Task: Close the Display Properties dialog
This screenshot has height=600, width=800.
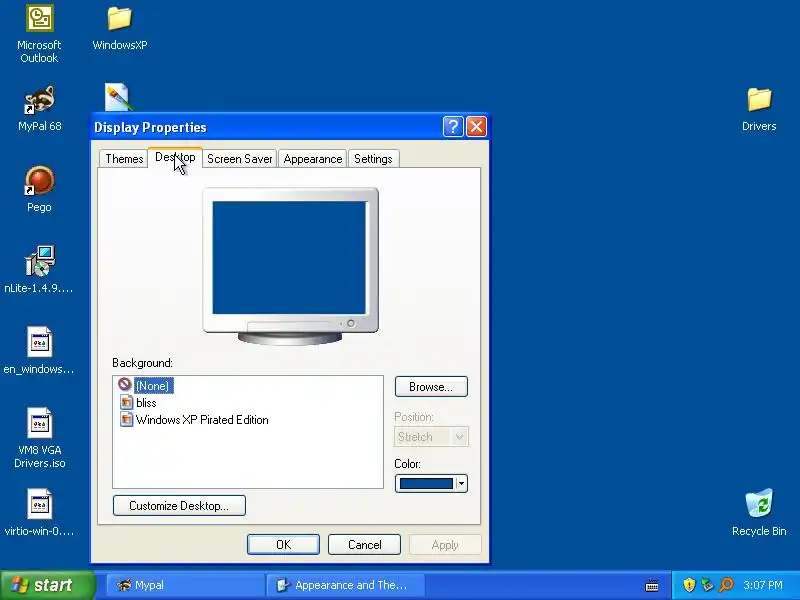Action: (x=477, y=127)
